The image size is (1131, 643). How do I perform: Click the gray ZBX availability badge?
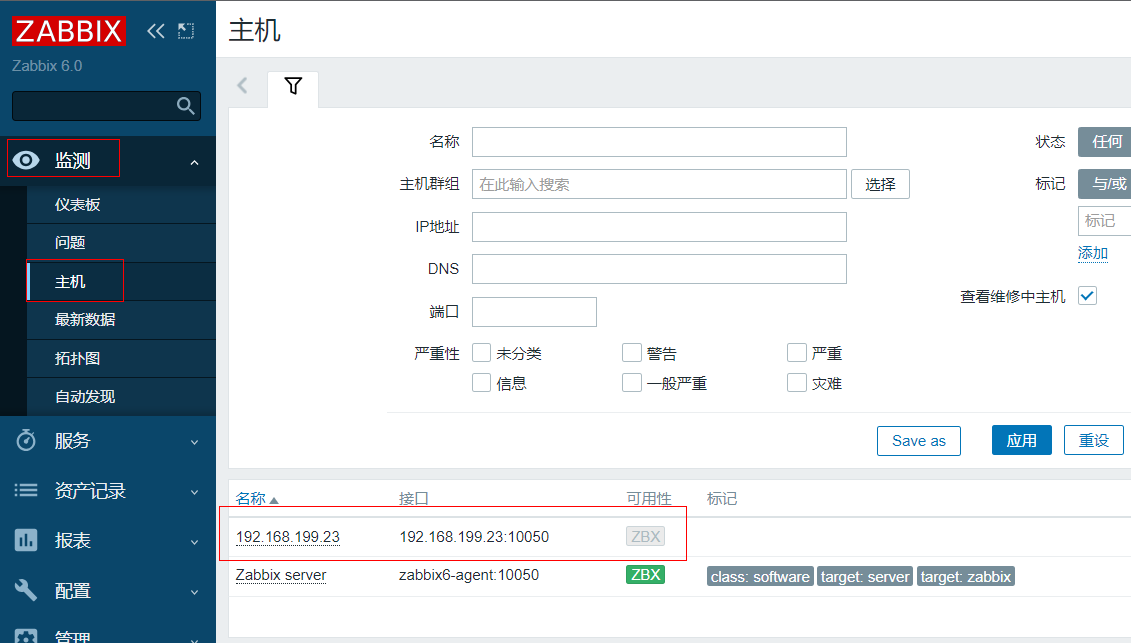[x=645, y=536]
